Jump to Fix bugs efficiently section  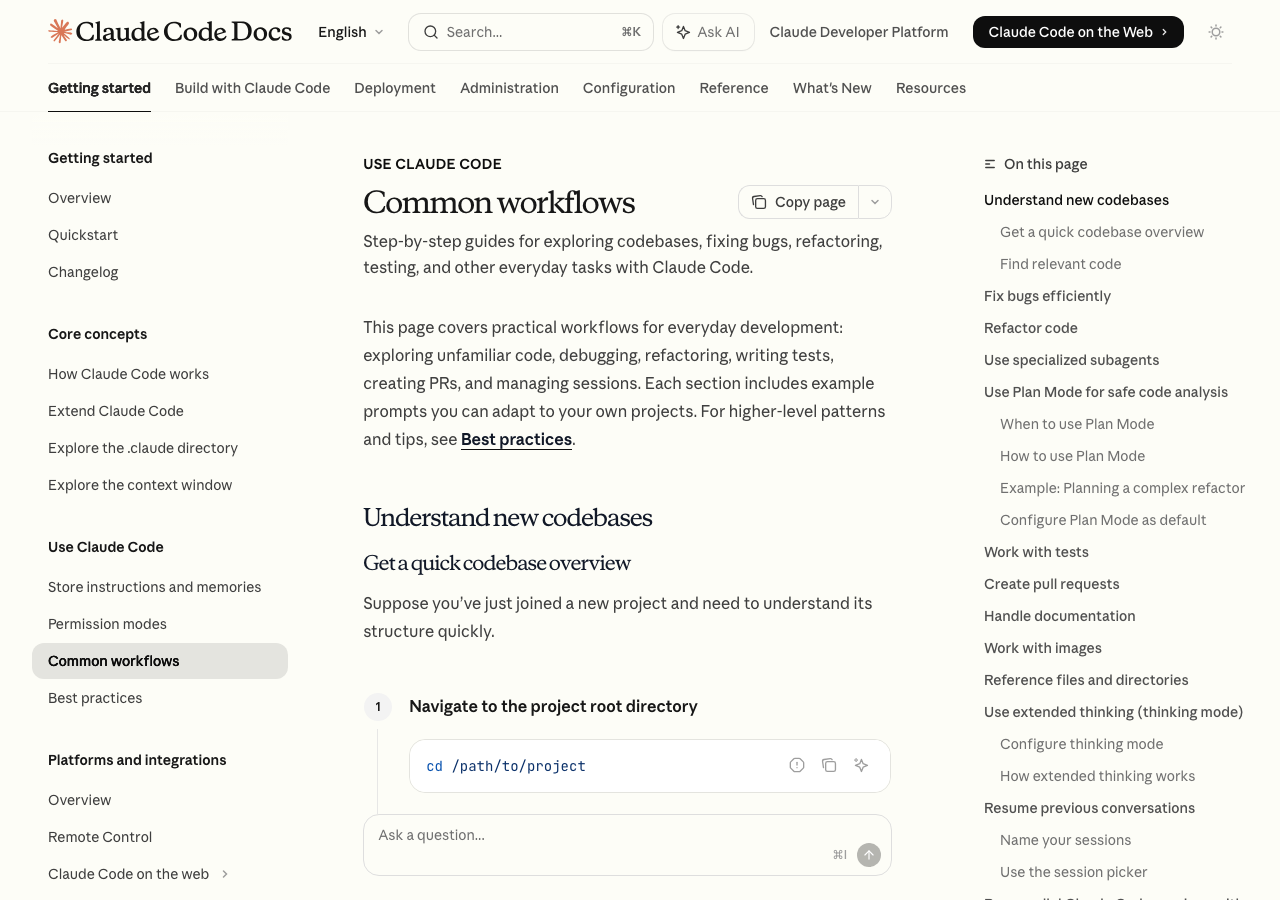point(1047,296)
